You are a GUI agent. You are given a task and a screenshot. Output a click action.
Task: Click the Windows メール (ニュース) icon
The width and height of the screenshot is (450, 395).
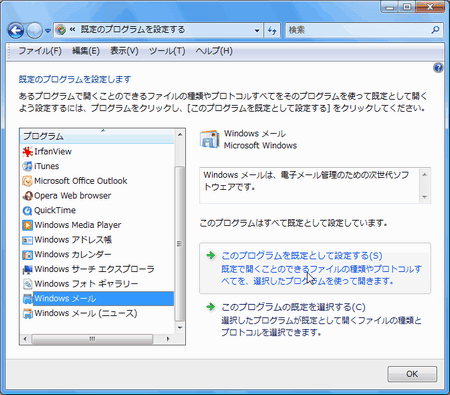click(x=27, y=313)
